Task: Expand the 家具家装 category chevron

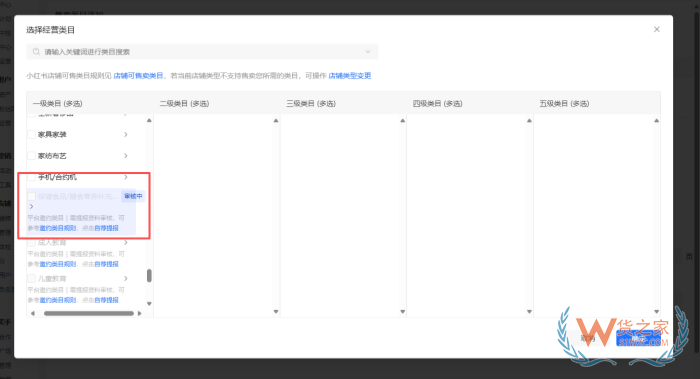Action: [x=125, y=134]
